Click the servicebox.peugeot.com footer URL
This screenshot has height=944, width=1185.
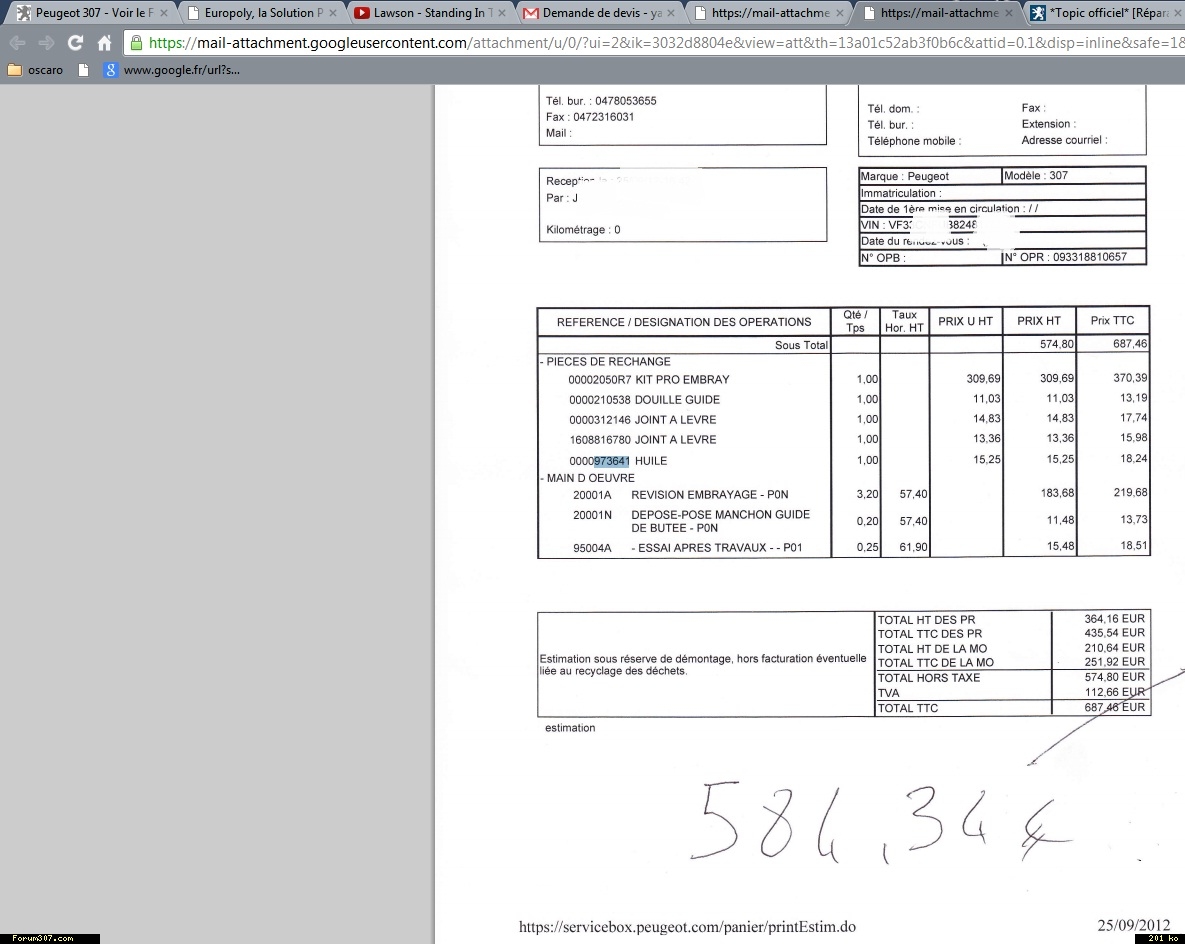pyautogui.click(x=687, y=927)
